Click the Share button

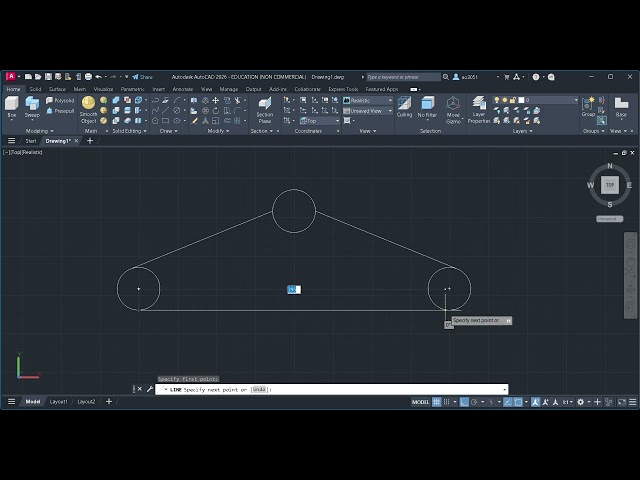(142, 77)
